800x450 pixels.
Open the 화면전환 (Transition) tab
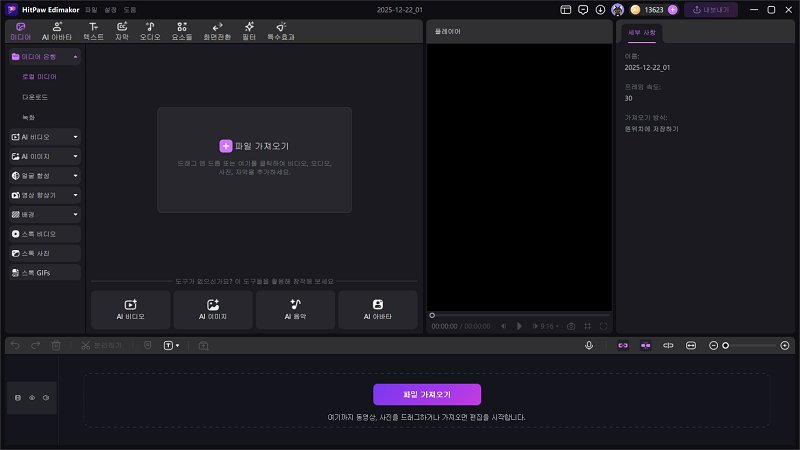(x=217, y=31)
